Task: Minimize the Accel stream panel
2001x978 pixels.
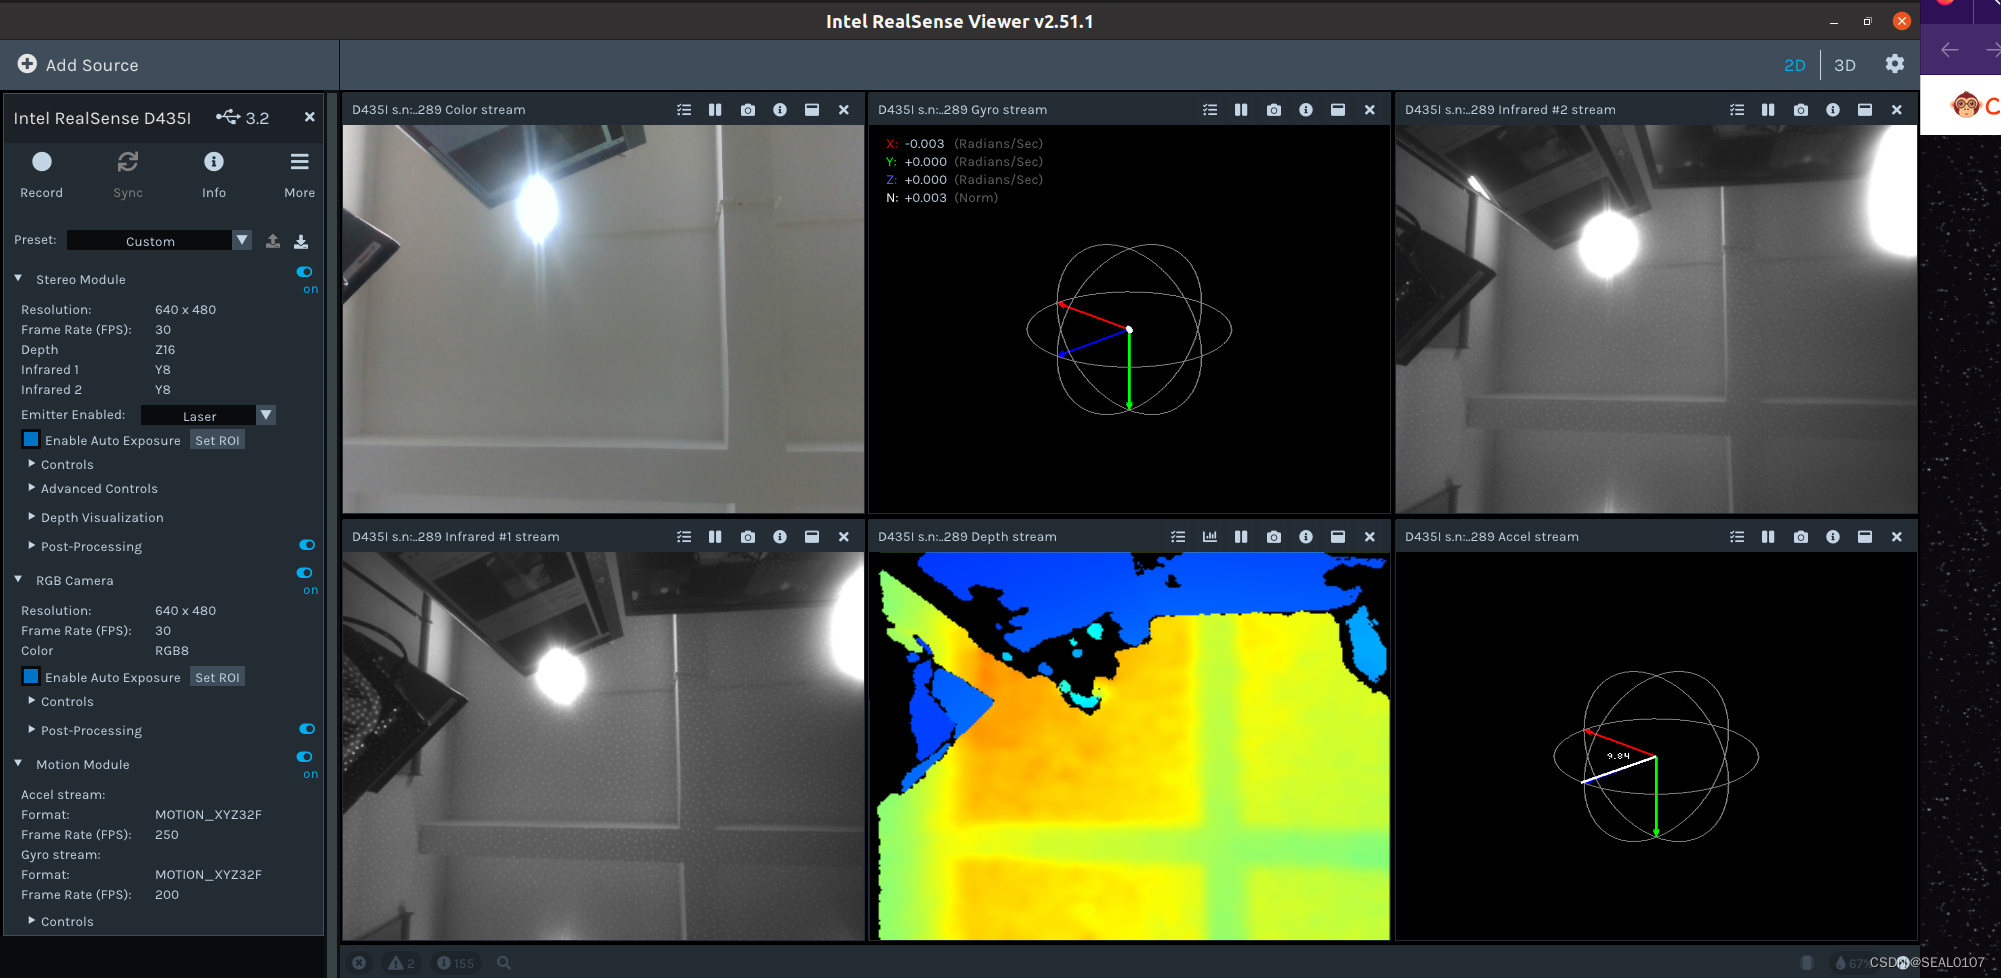Action: click(1865, 537)
